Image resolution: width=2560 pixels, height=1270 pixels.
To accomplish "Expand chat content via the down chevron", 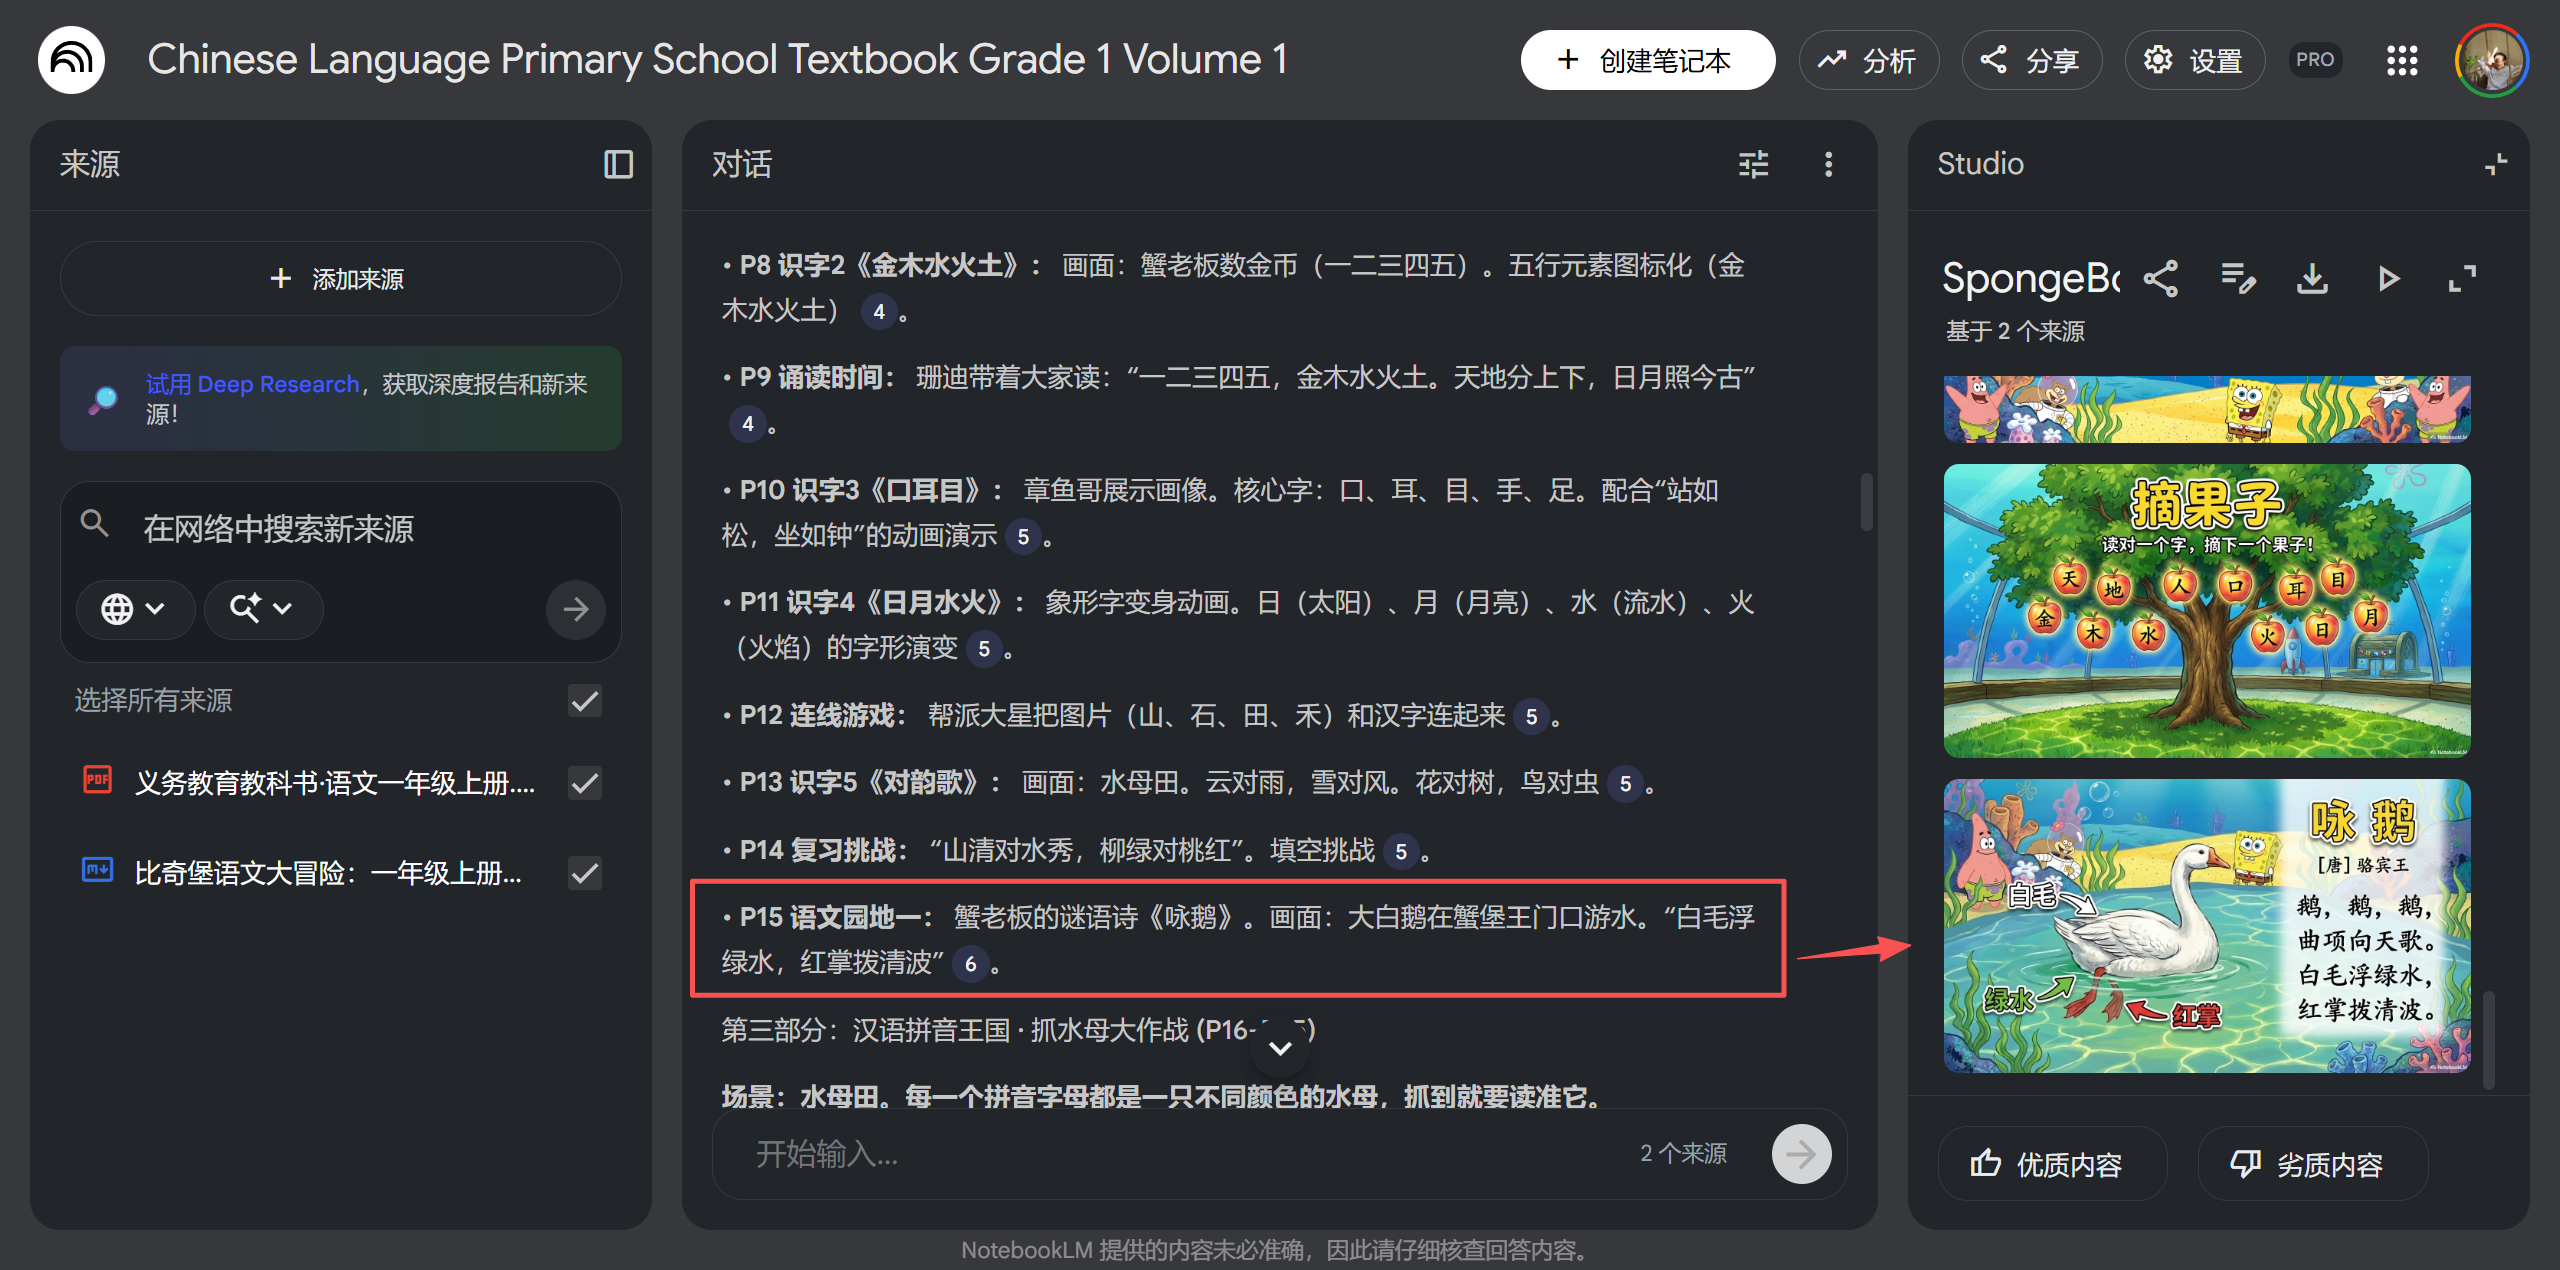I will click(1279, 1048).
